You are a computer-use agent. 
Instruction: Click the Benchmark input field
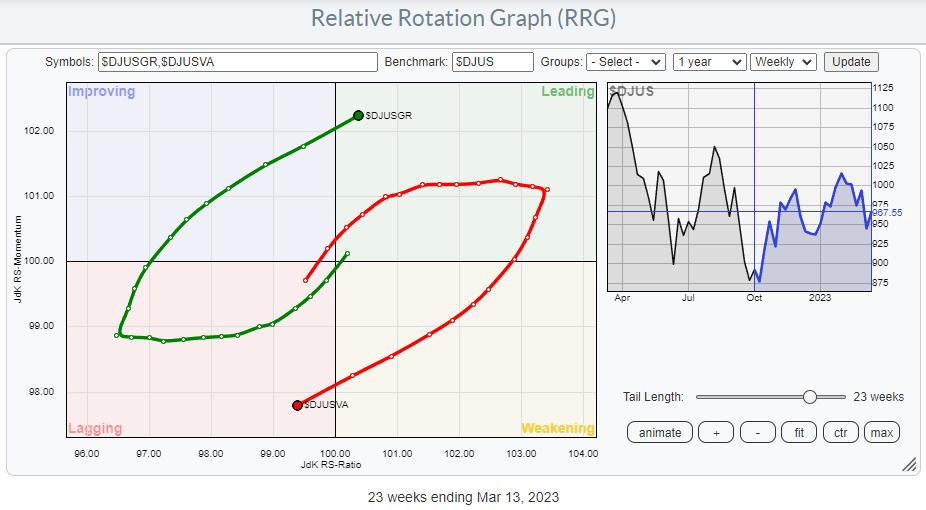point(493,62)
